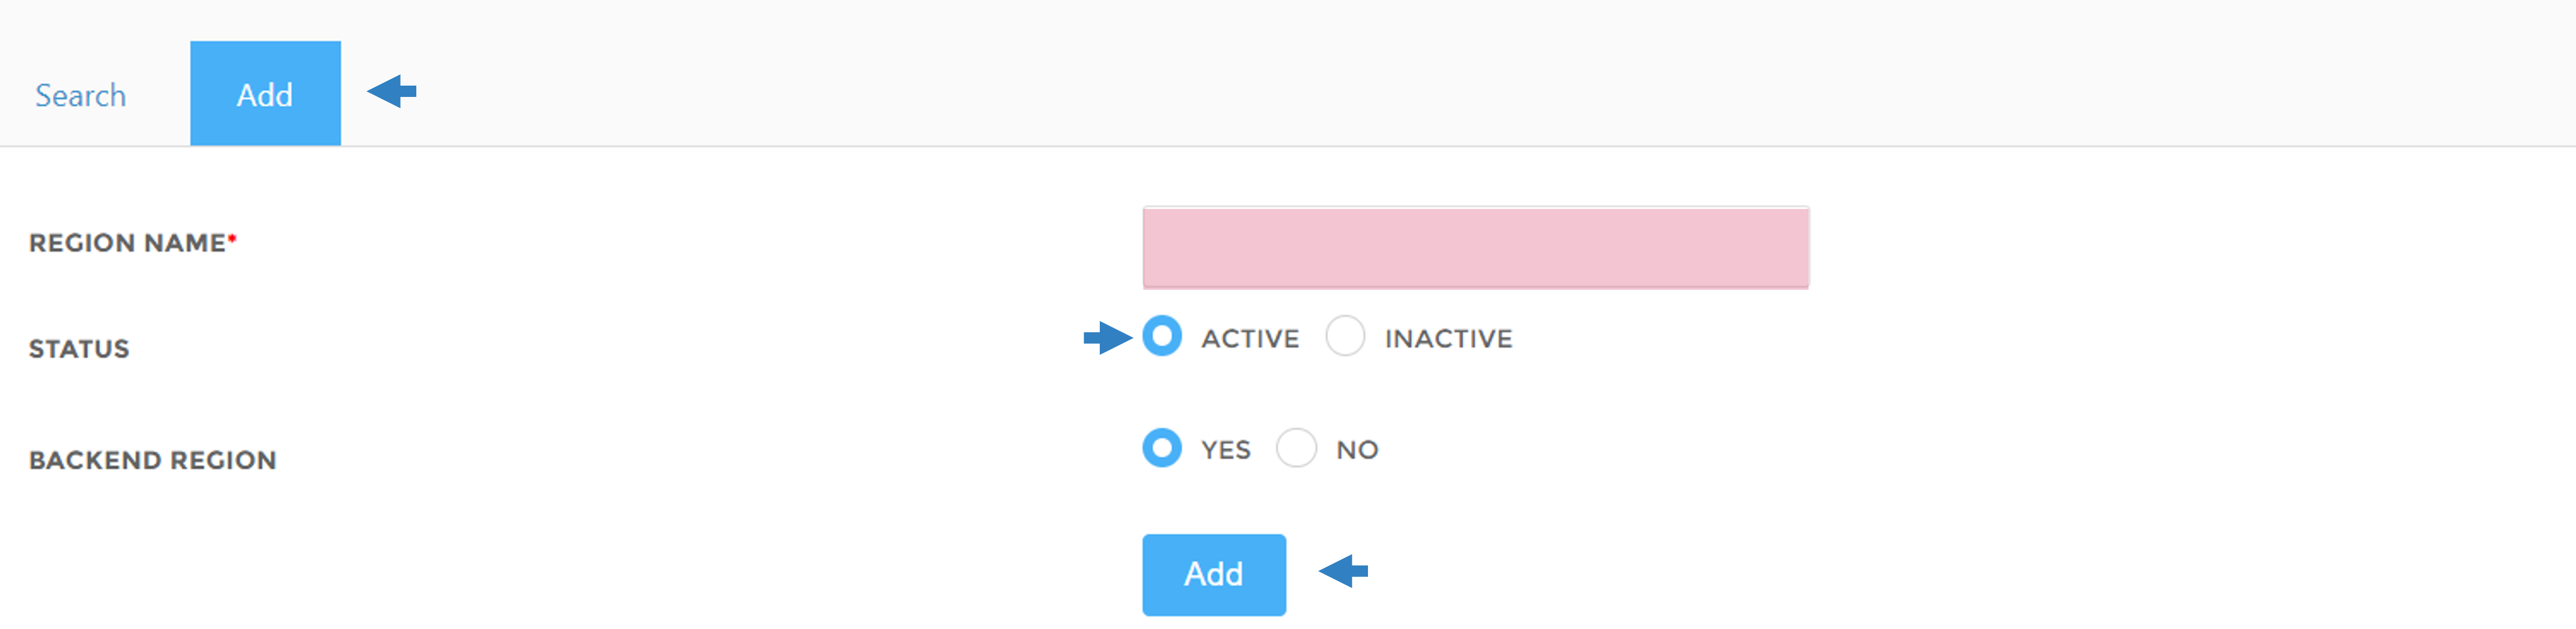This screenshot has width=2576, height=629.
Task: Select the Active status radio button
Action: click(x=1162, y=336)
